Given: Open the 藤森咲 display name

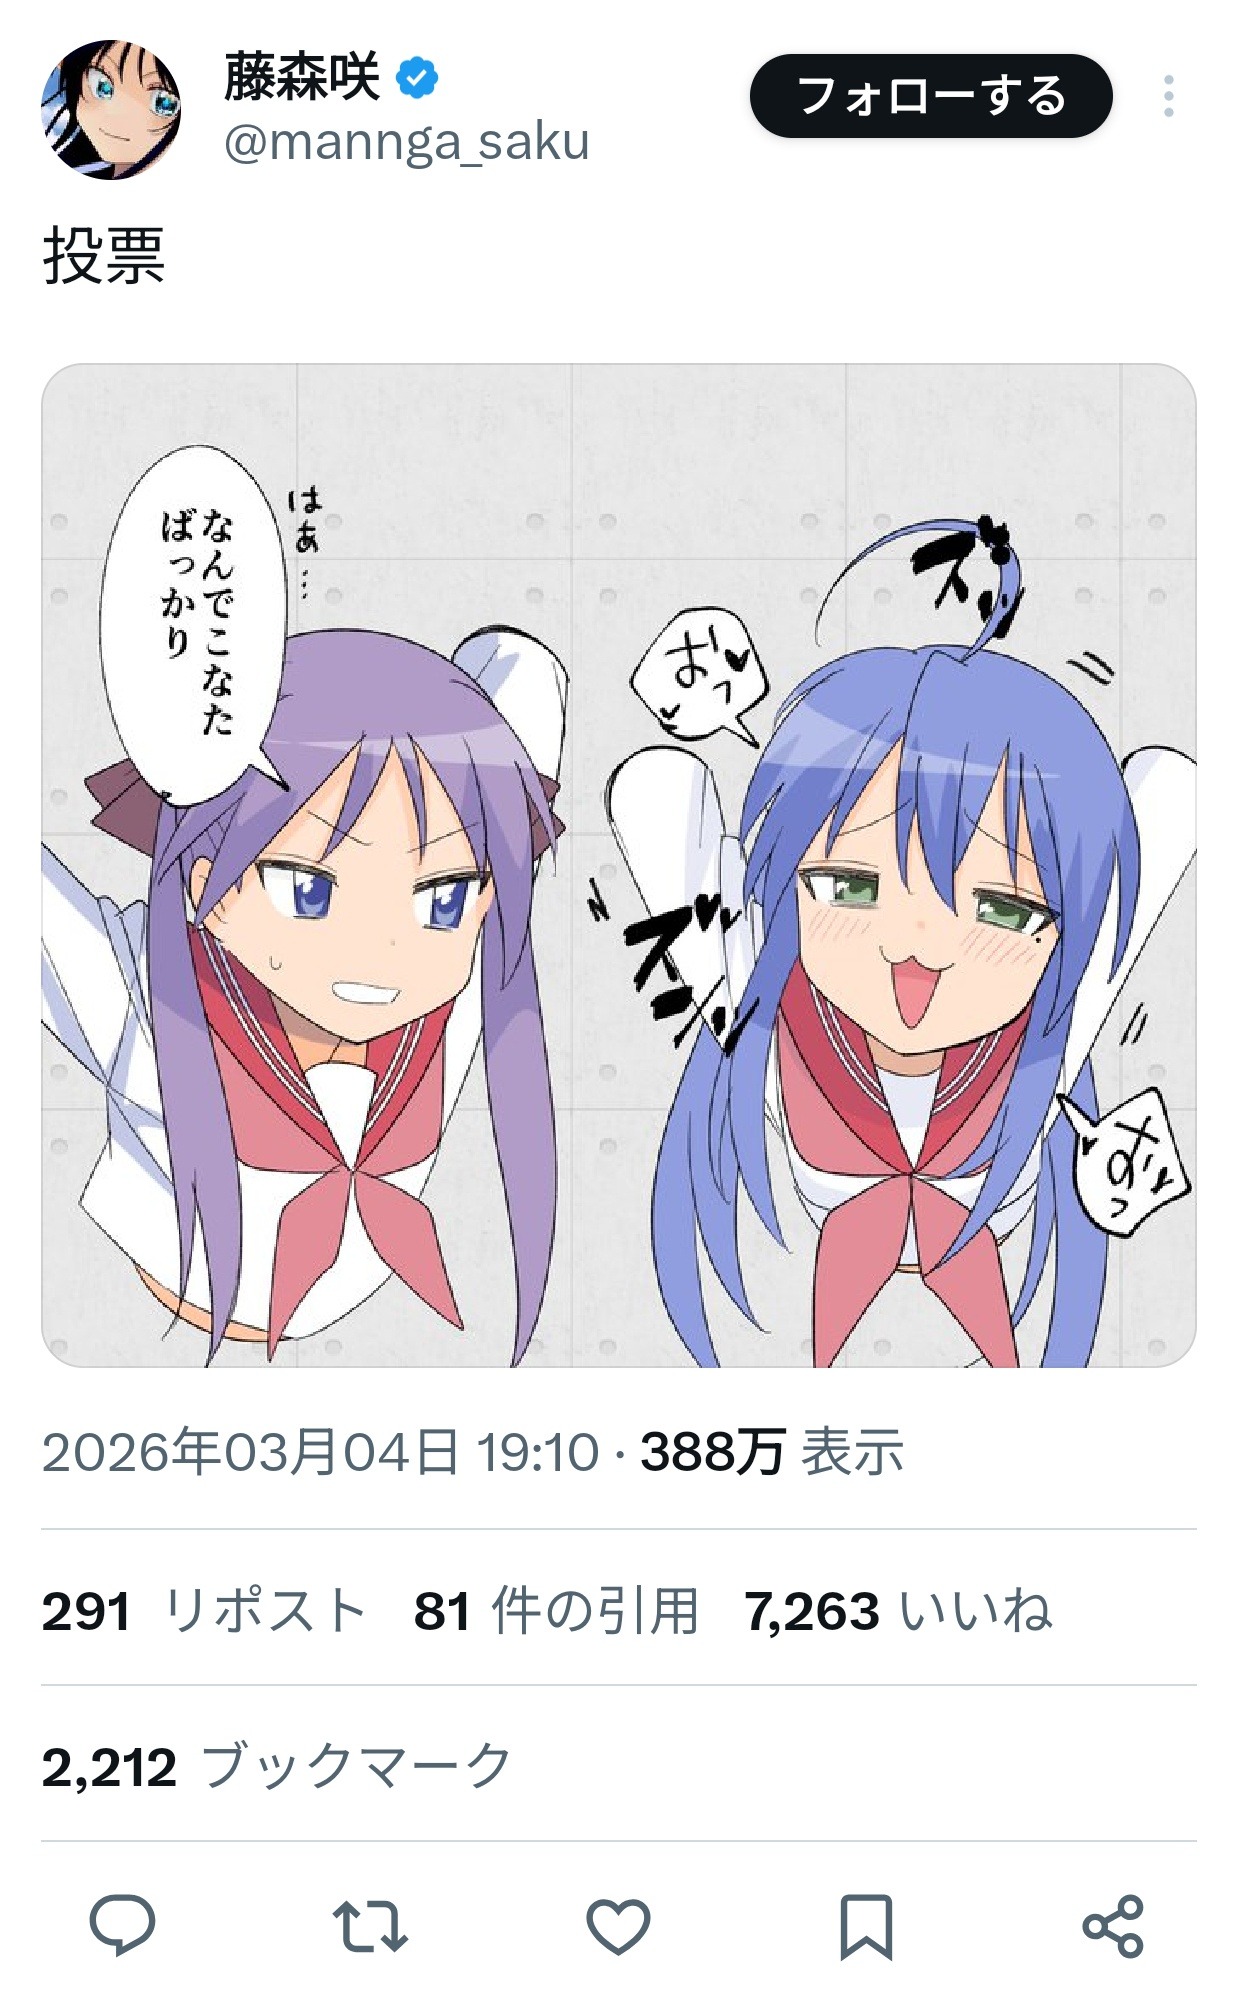Looking at the screenshot, I should (302, 78).
